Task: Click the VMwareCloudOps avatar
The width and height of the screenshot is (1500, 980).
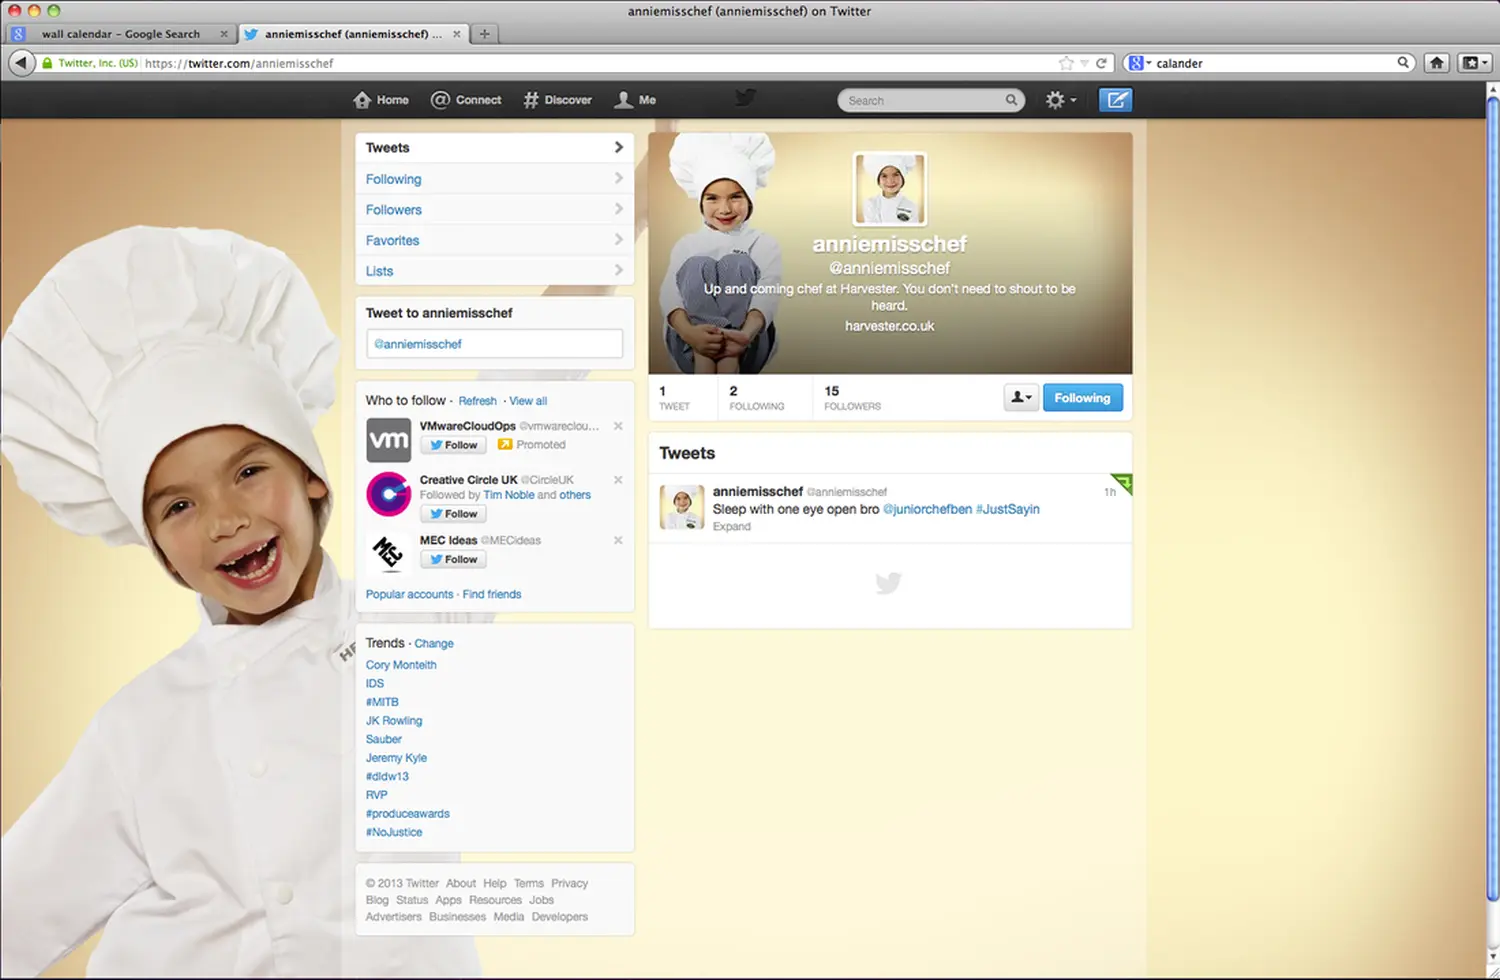Action: (388, 440)
